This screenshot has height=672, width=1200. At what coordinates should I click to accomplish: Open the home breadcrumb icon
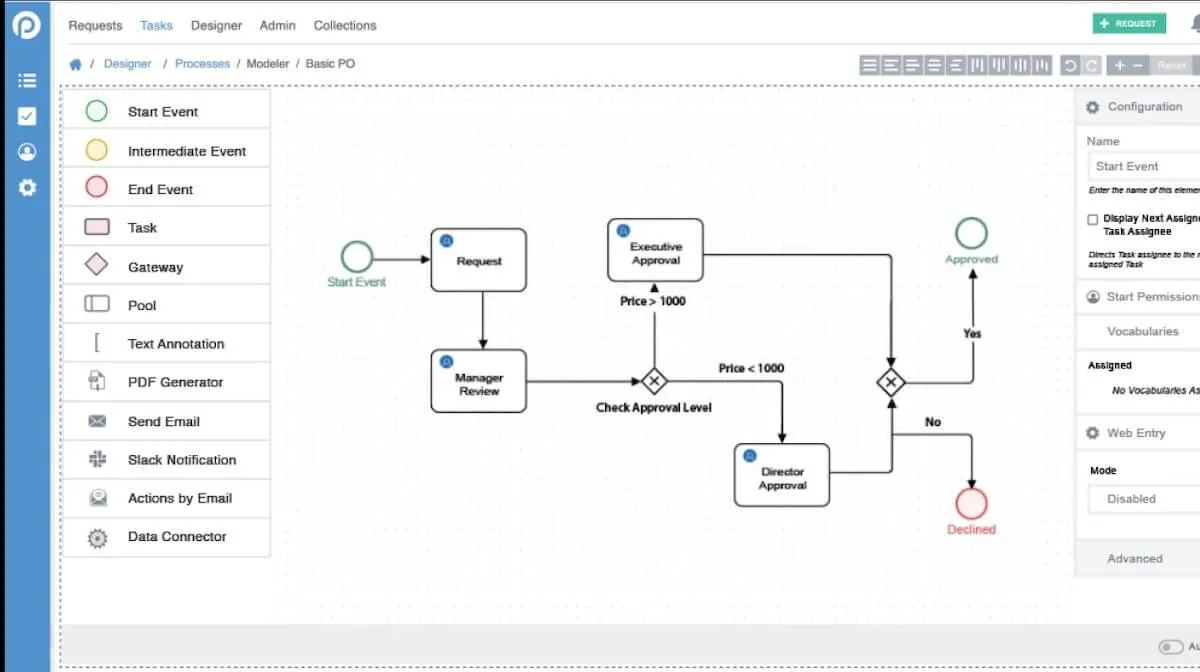click(x=75, y=64)
